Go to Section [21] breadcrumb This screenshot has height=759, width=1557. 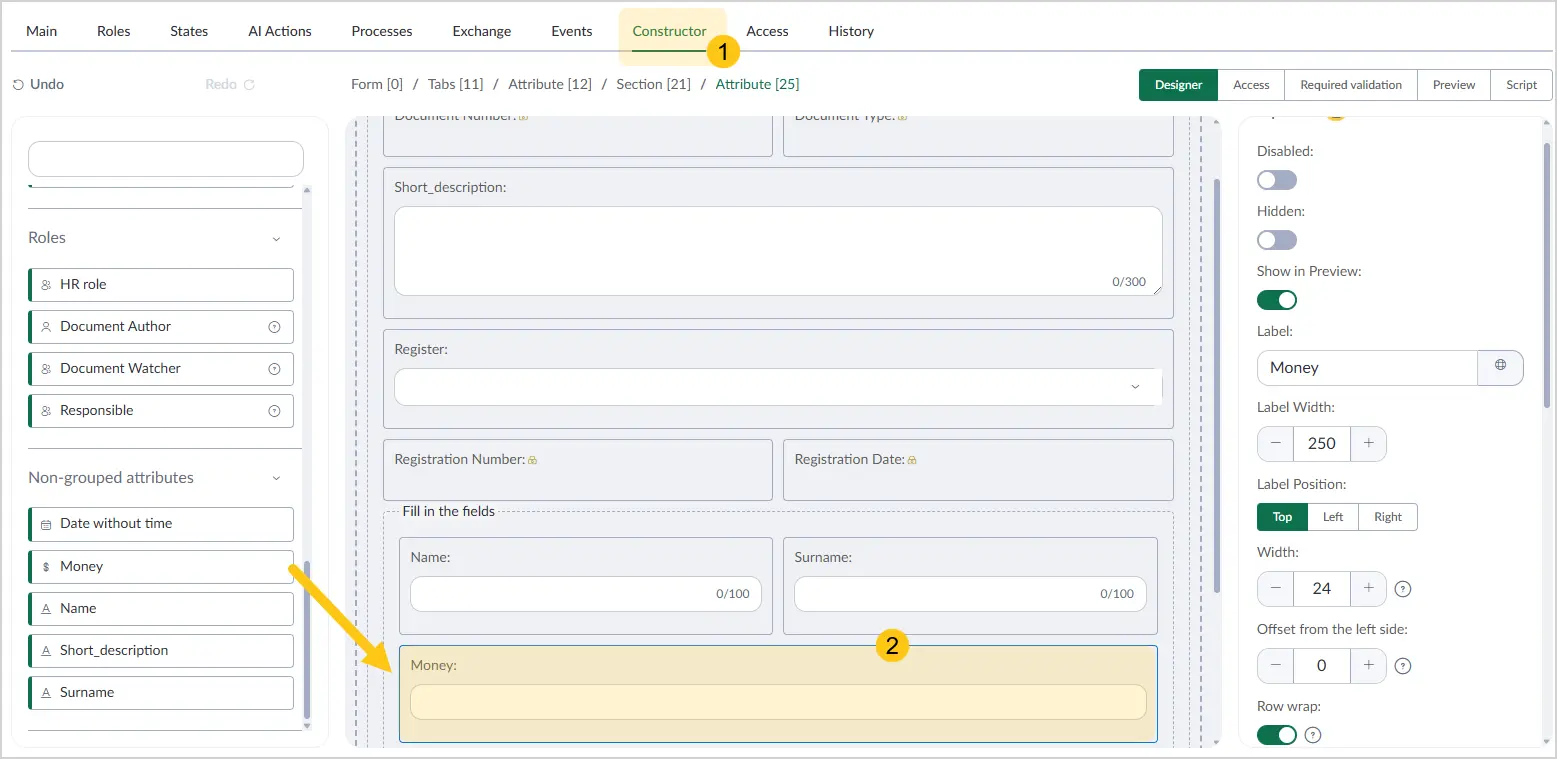pyautogui.click(x=653, y=84)
